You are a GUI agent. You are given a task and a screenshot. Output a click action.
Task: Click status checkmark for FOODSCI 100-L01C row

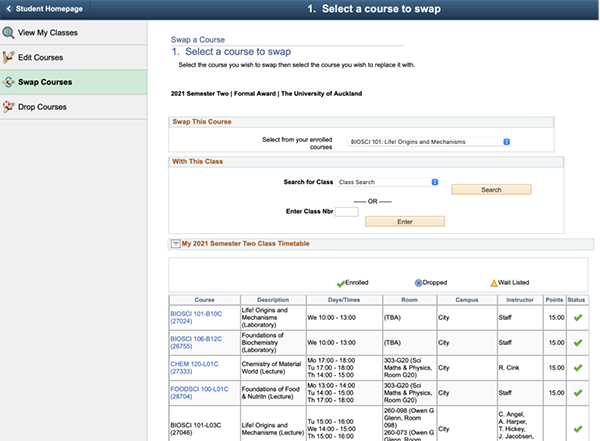[578, 393]
